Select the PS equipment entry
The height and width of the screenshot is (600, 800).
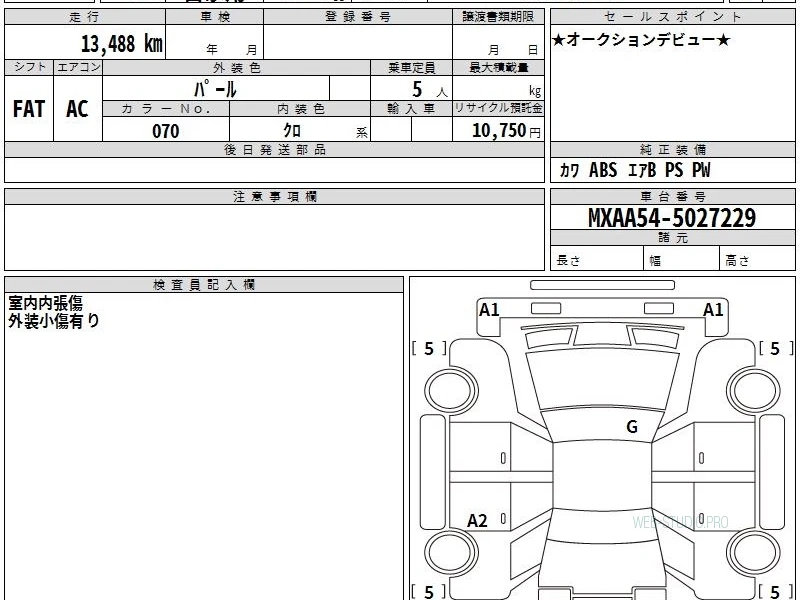674,170
